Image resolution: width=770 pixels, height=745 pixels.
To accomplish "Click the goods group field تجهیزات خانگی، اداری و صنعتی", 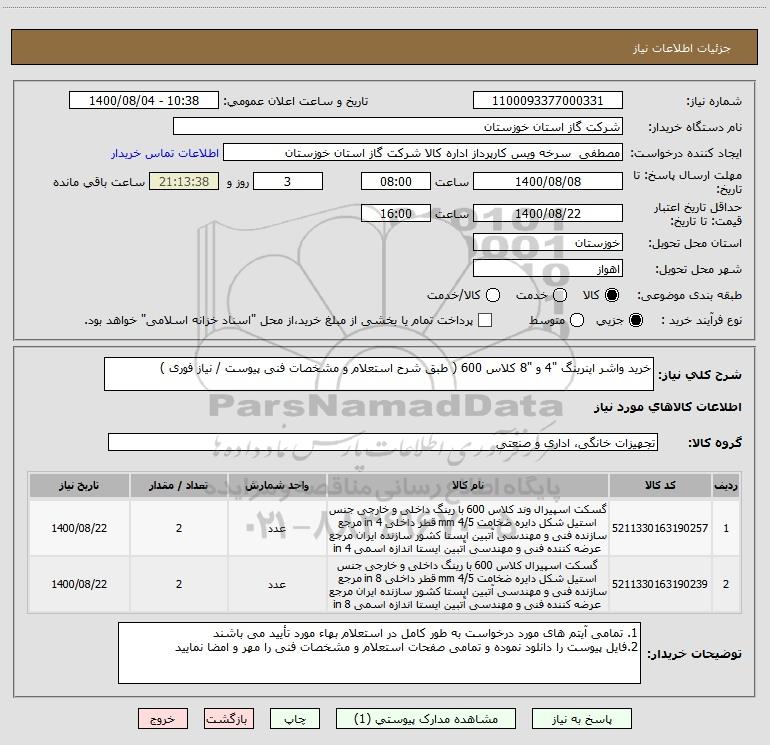I will [383, 442].
